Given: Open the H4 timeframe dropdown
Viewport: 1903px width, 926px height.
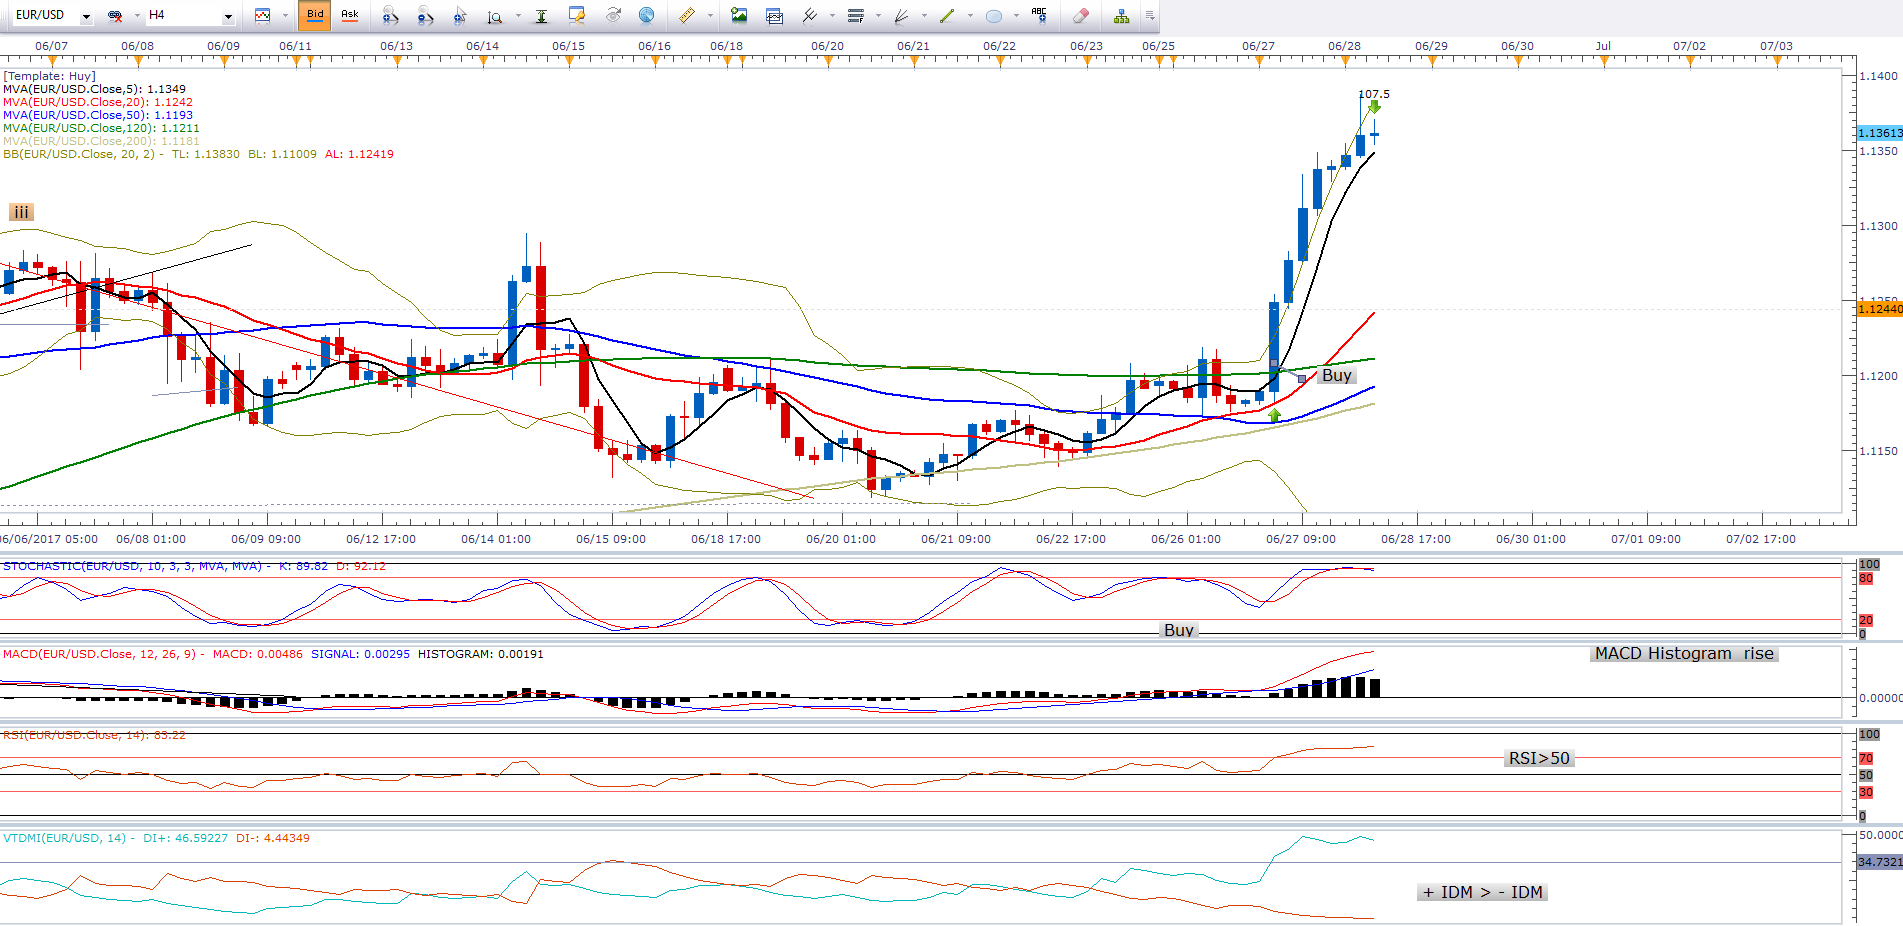Looking at the screenshot, I should pyautogui.click(x=228, y=16).
